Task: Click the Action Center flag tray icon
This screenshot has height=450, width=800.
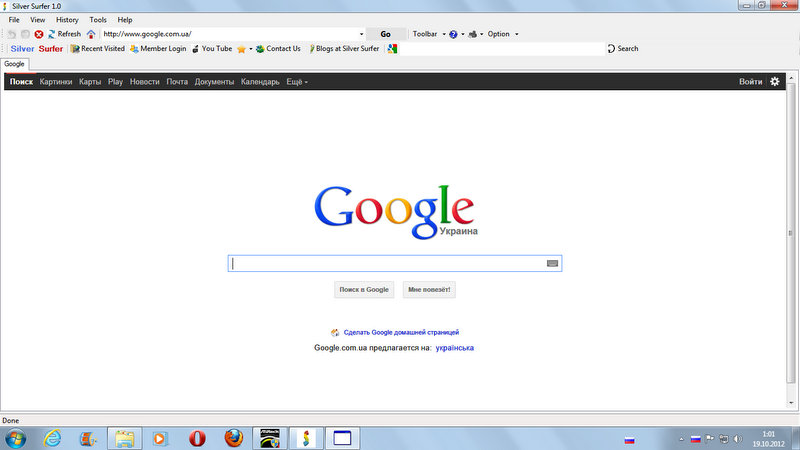Action: [x=710, y=439]
